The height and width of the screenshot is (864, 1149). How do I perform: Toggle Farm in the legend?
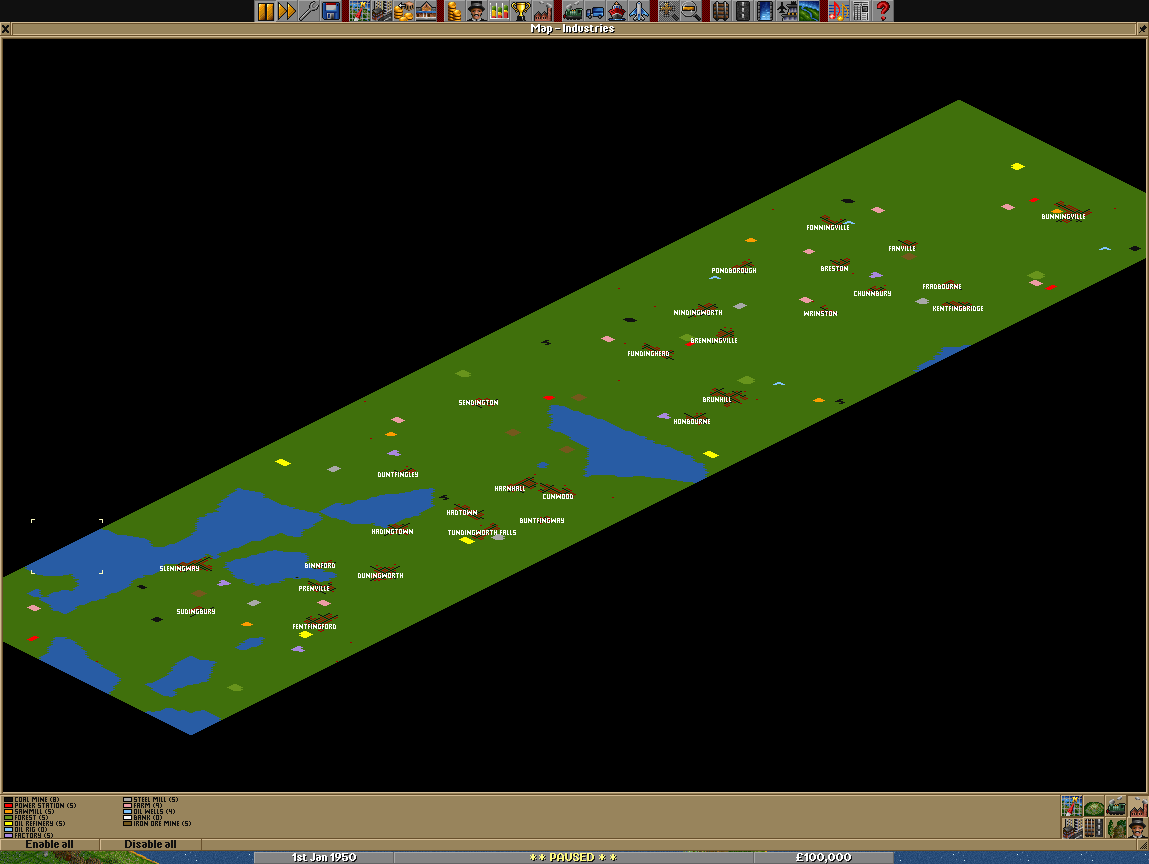click(x=143, y=805)
